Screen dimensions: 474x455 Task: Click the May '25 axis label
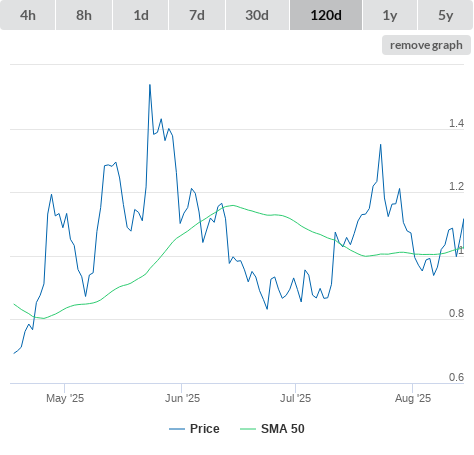pos(65,398)
